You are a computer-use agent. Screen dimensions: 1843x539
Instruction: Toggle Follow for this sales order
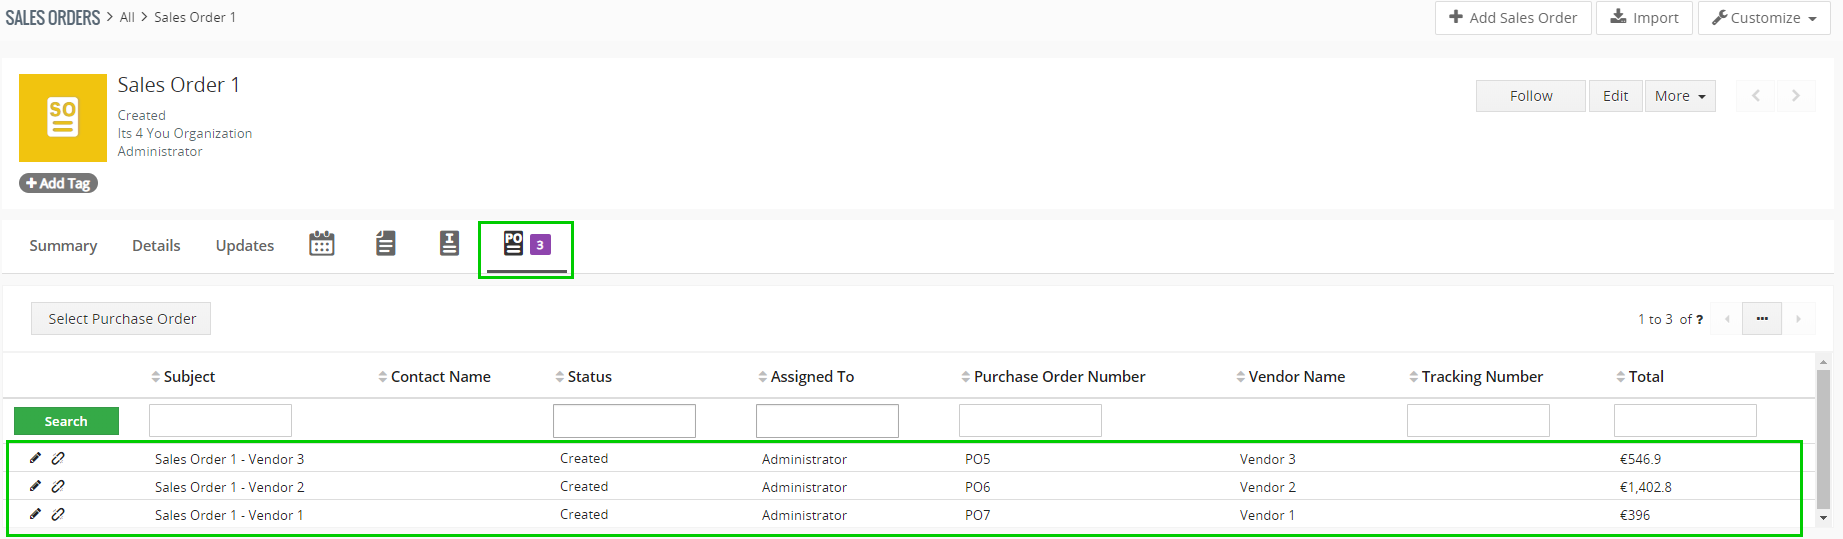pos(1530,96)
